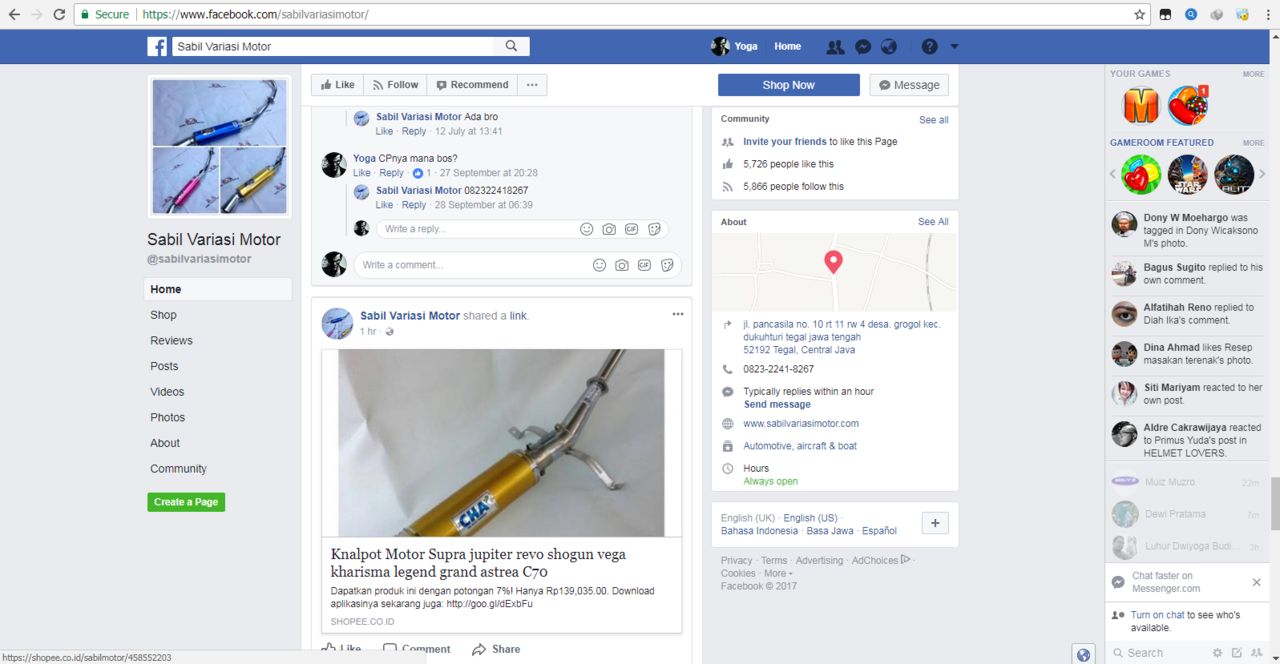This screenshot has width=1280, height=664.
Task: Insert GIF in the reply box
Action: [632, 229]
